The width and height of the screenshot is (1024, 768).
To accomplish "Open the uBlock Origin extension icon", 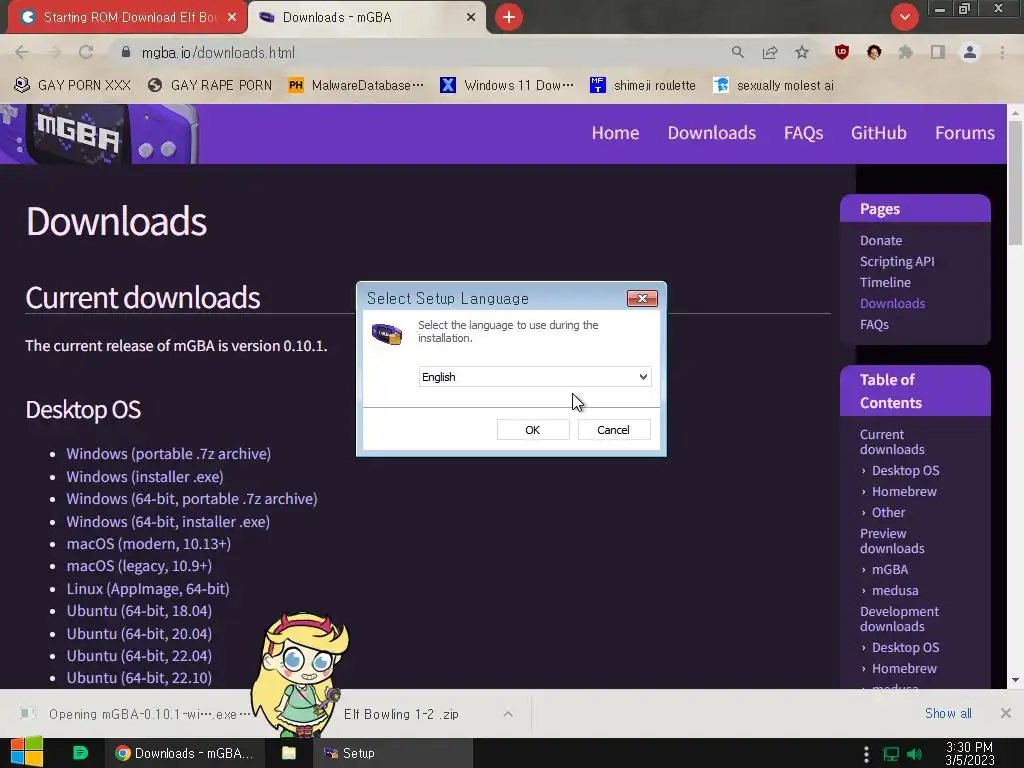I will tap(842, 52).
